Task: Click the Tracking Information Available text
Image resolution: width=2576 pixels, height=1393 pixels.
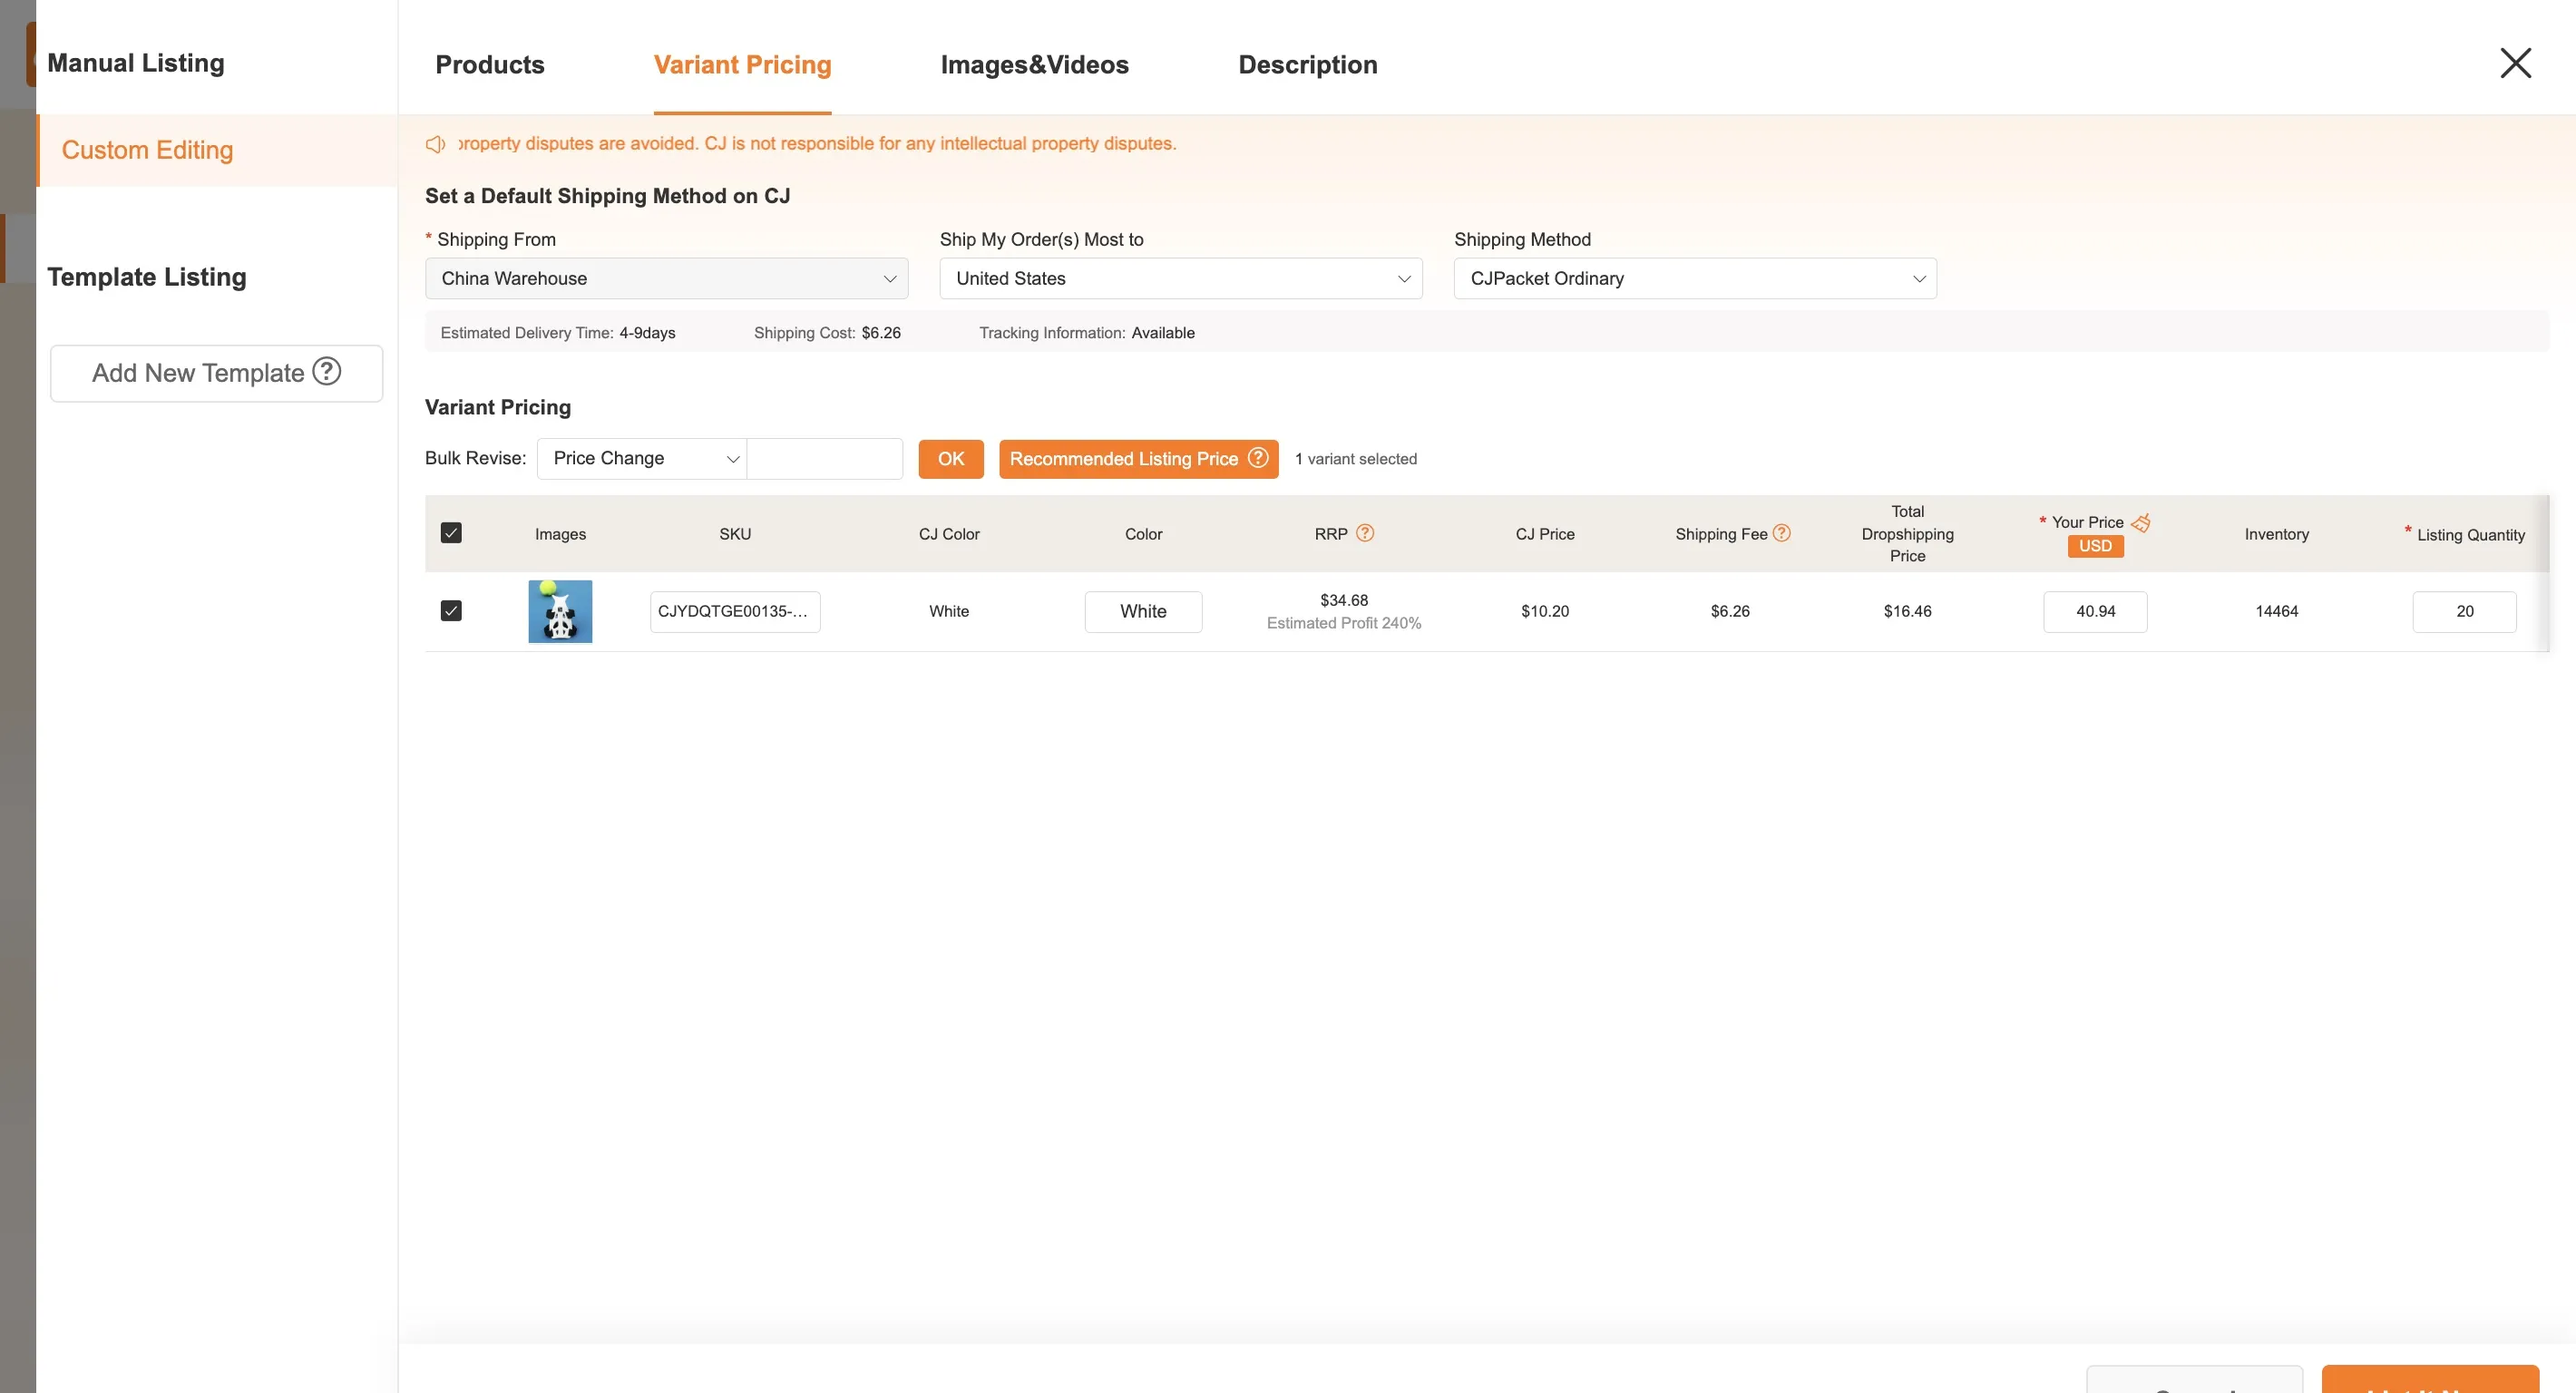Action: 1087,333
